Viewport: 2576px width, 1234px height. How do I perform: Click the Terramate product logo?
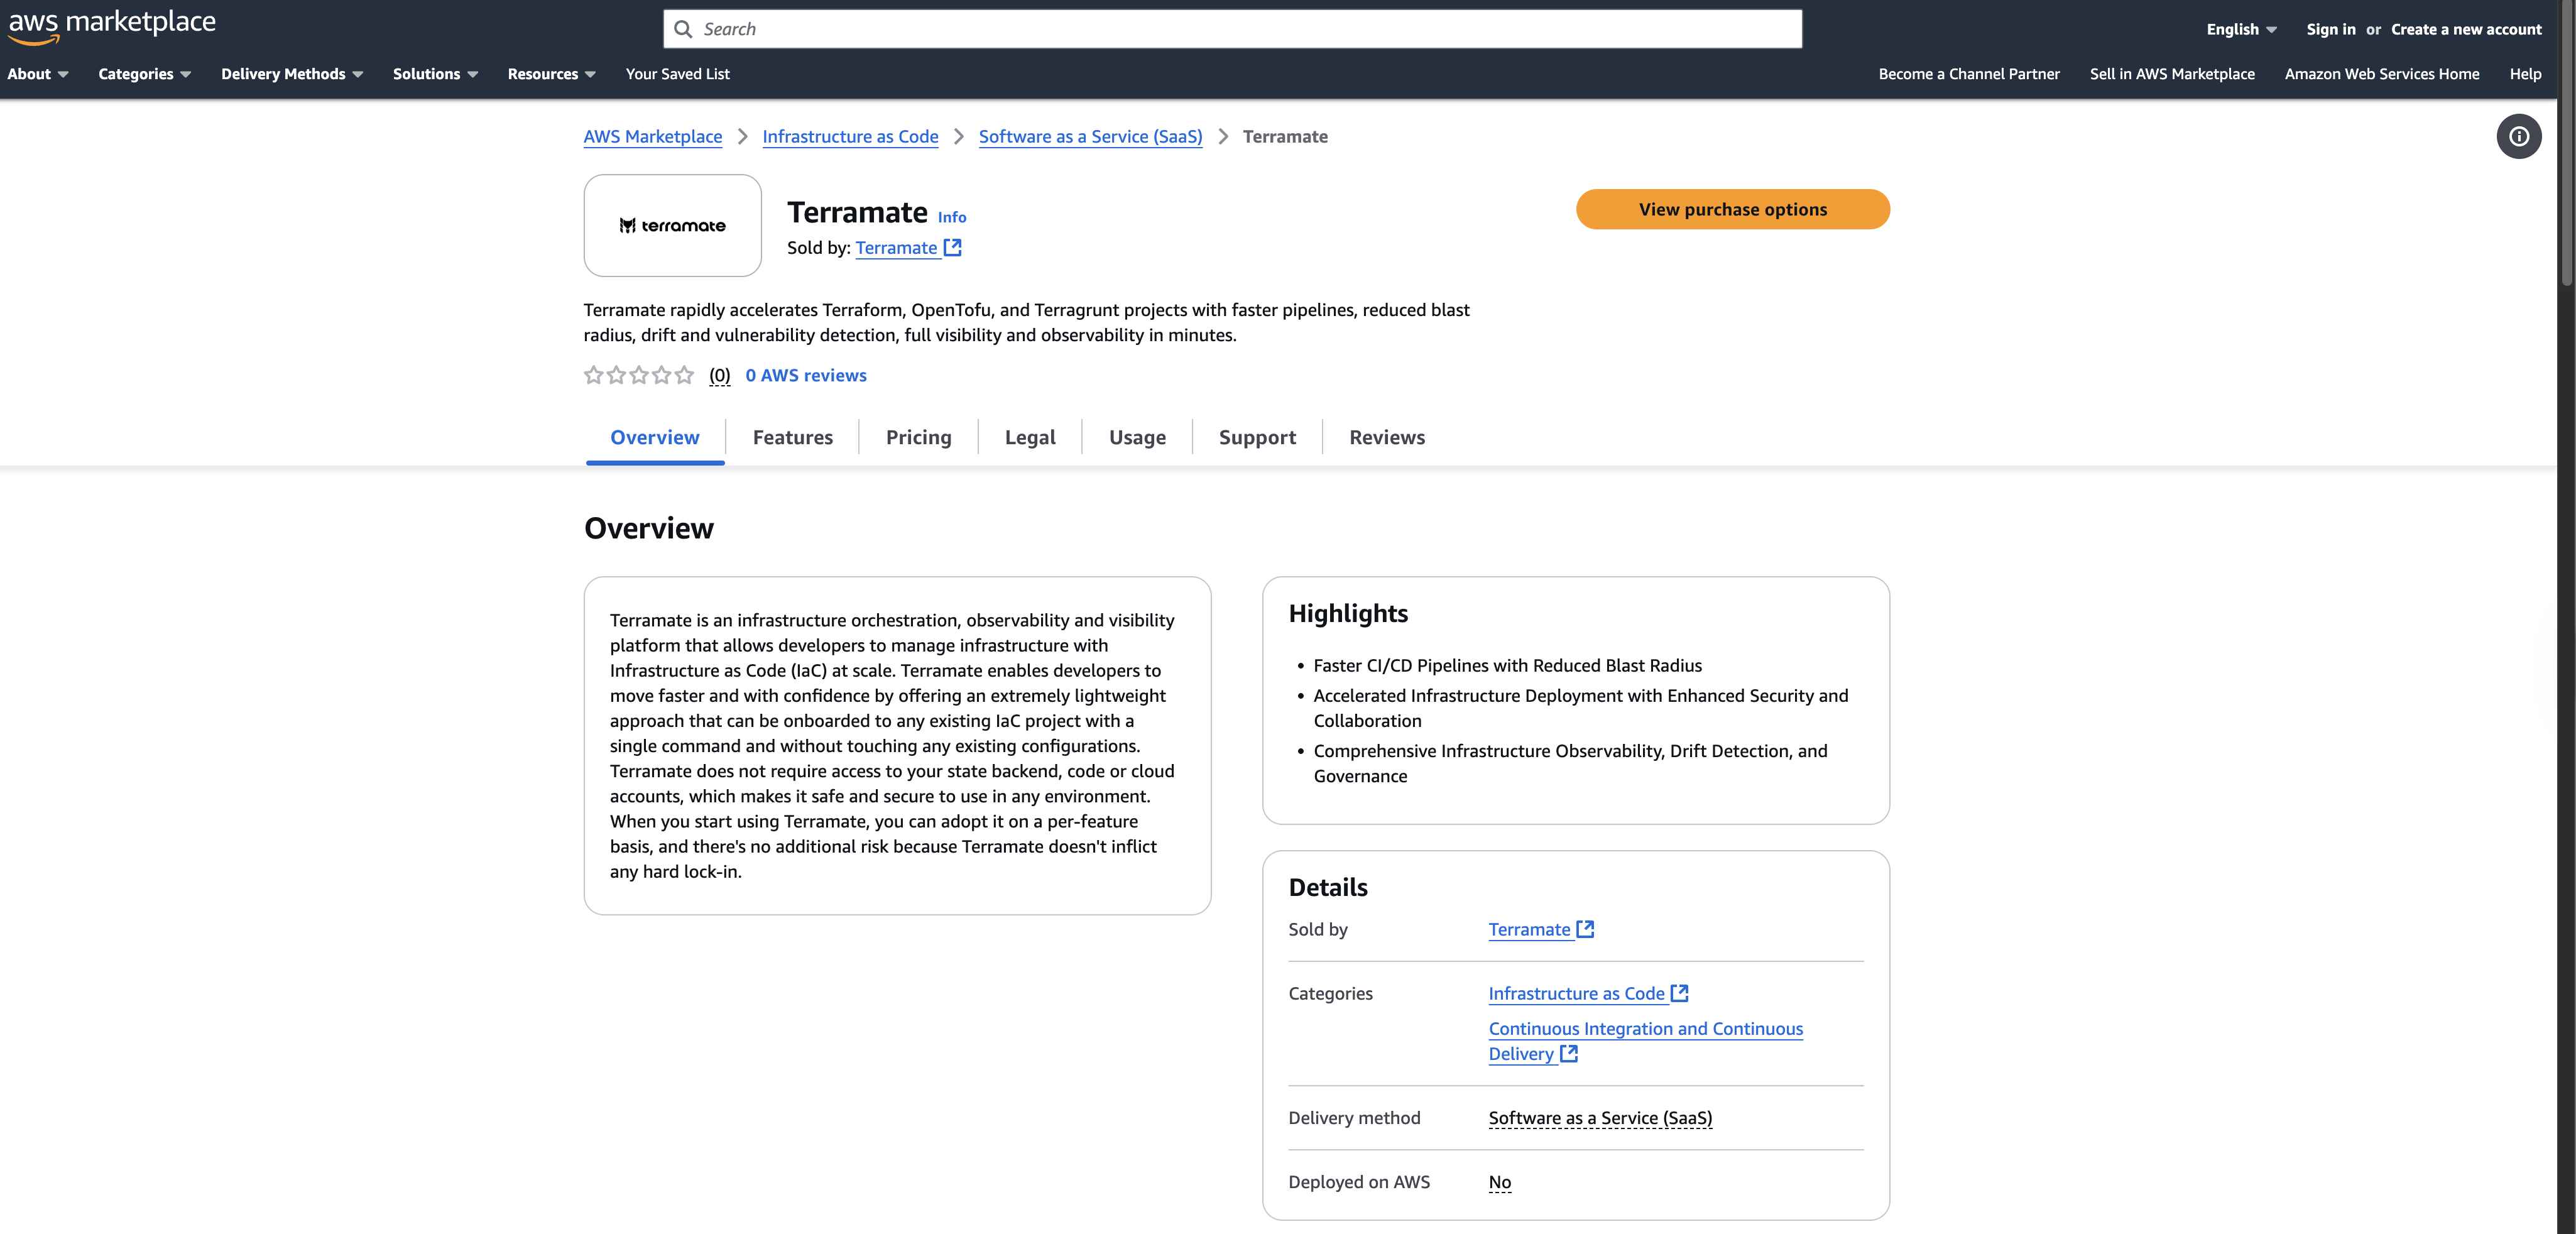click(672, 225)
